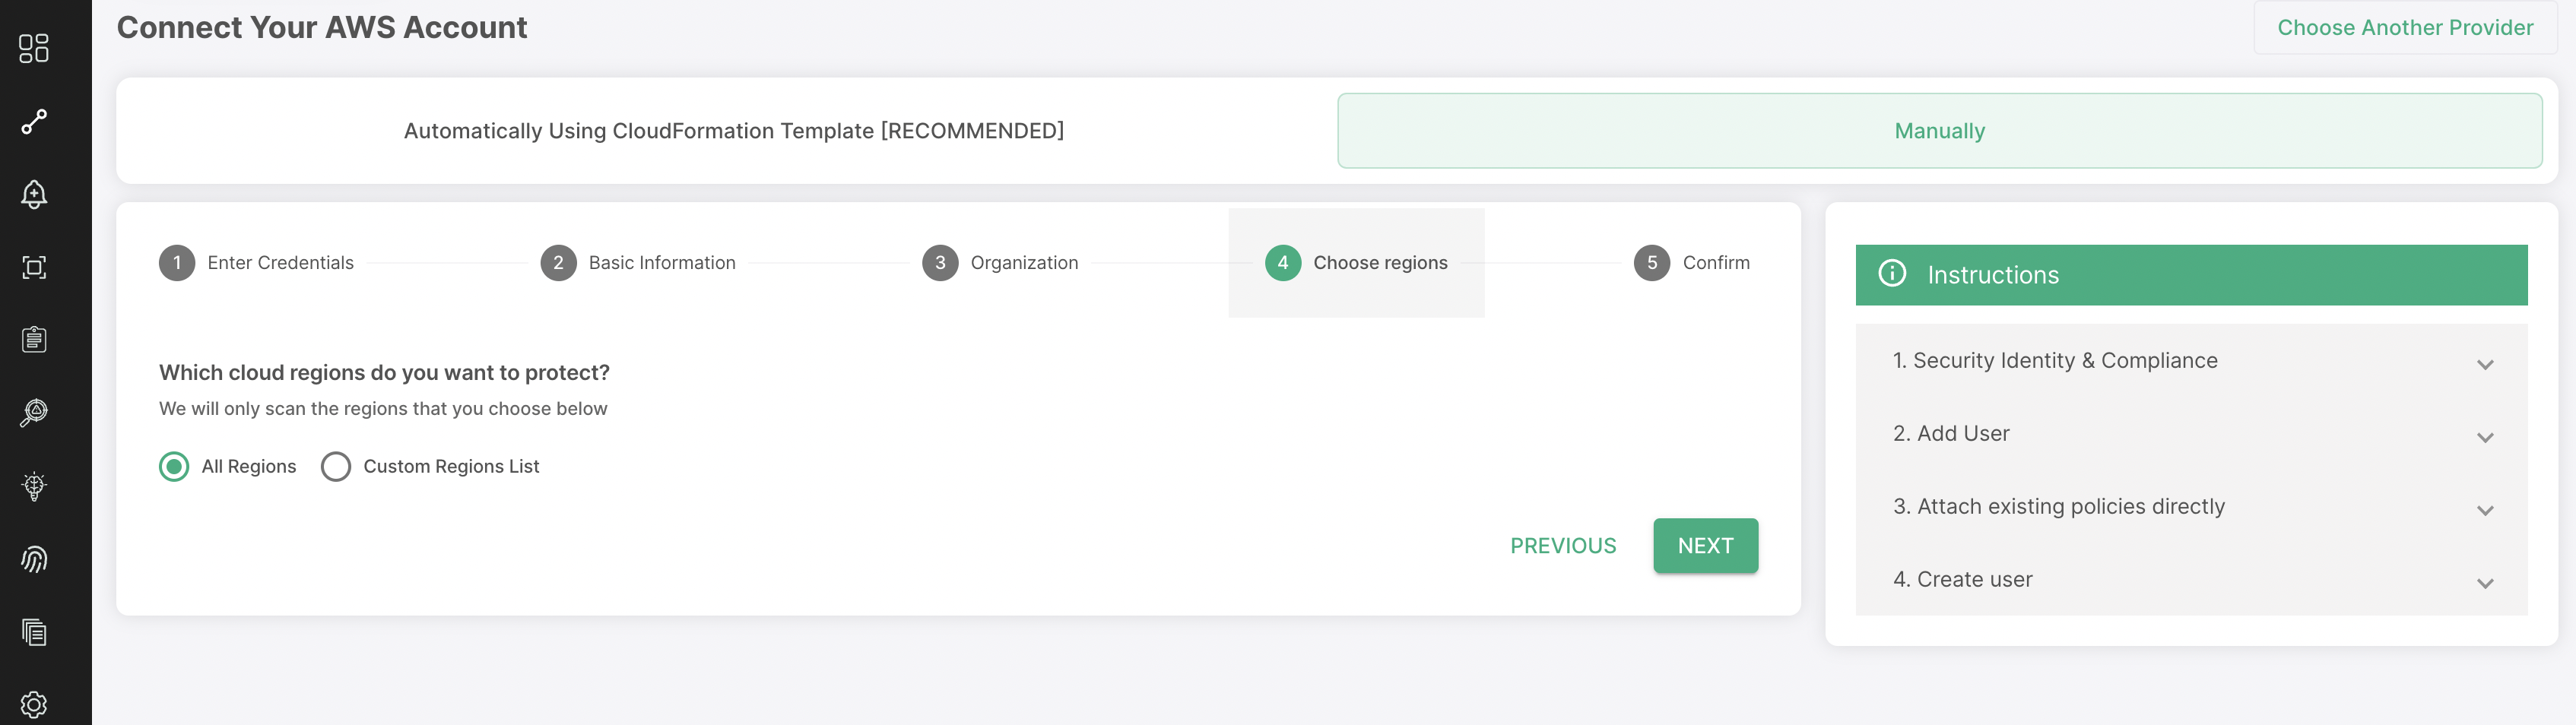Screen dimensions: 2576x725
Task: Expand Security Identity & Compliance instructions
Action: [2190, 361]
